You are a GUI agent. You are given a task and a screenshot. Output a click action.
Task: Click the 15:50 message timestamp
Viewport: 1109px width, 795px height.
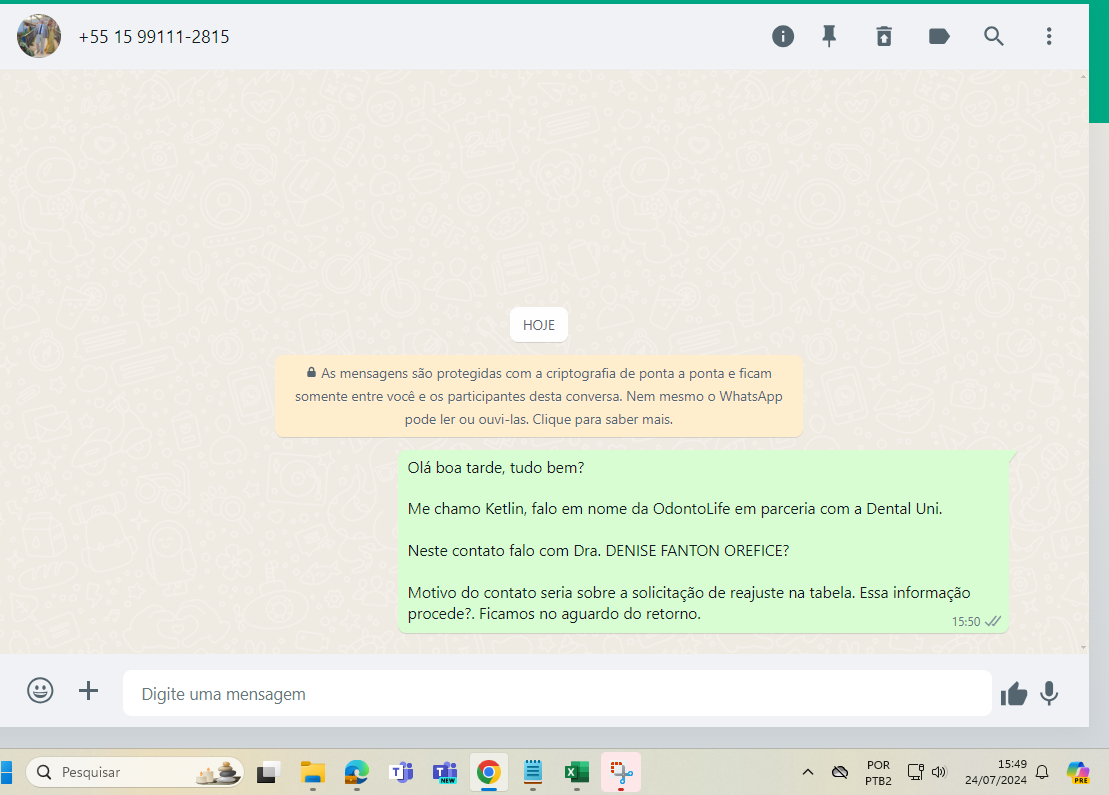[x=965, y=622]
